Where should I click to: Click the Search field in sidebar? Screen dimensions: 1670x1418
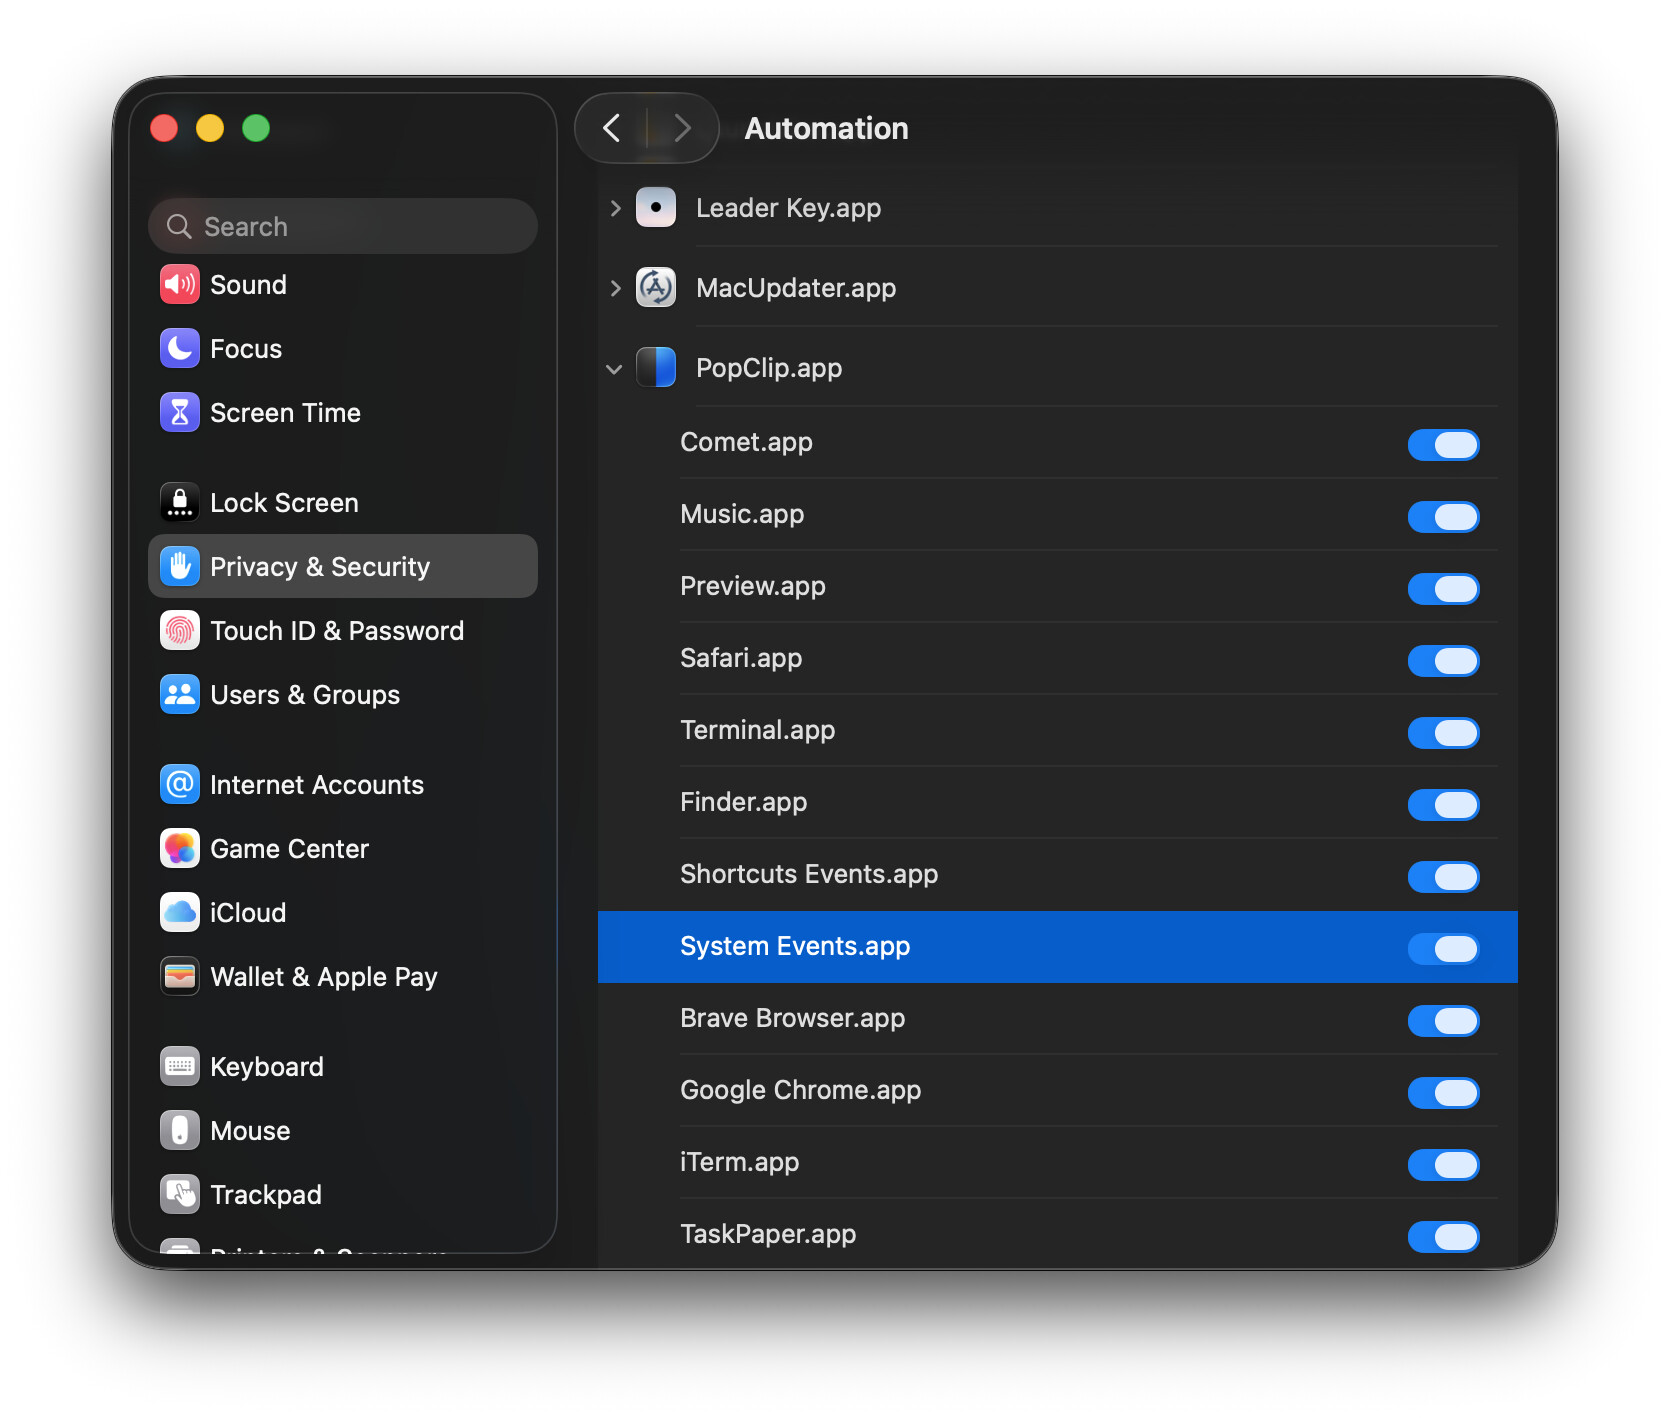point(343,227)
